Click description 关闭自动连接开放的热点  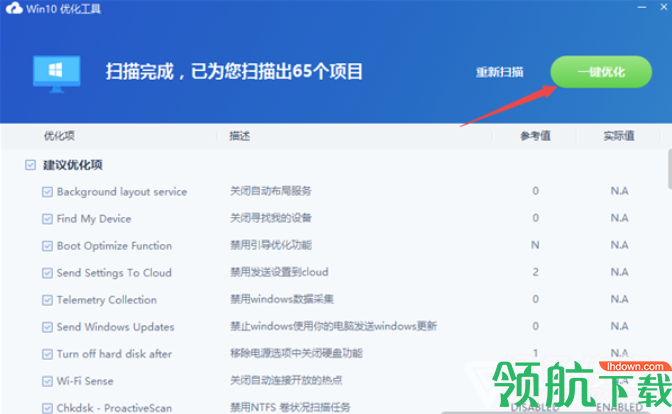click(286, 380)
